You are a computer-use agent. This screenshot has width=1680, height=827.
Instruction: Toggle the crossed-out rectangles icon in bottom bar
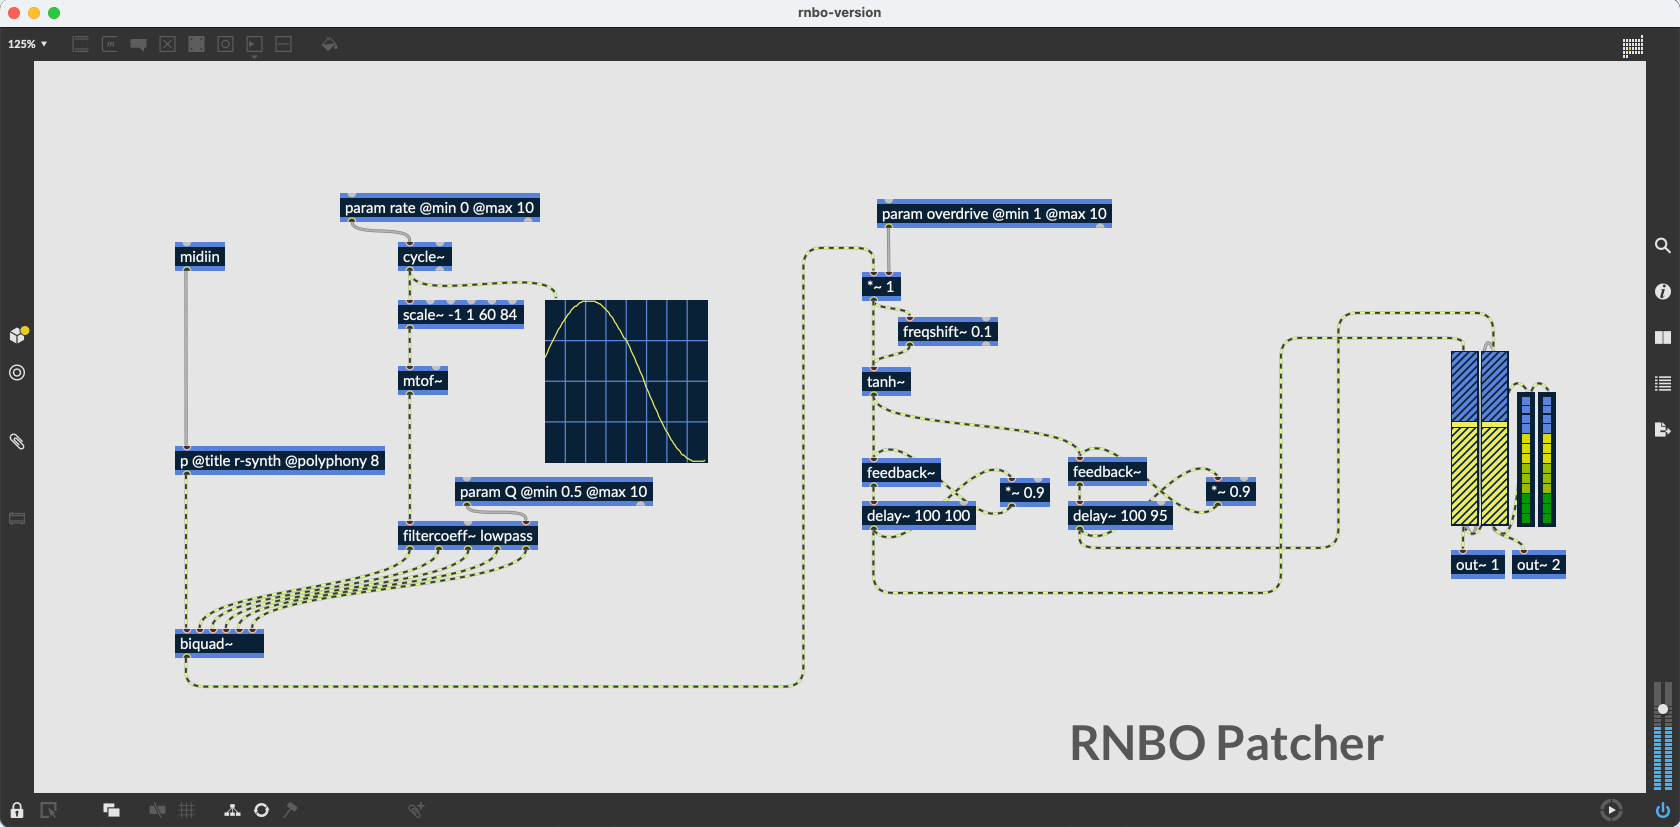[x=157, y=810]
